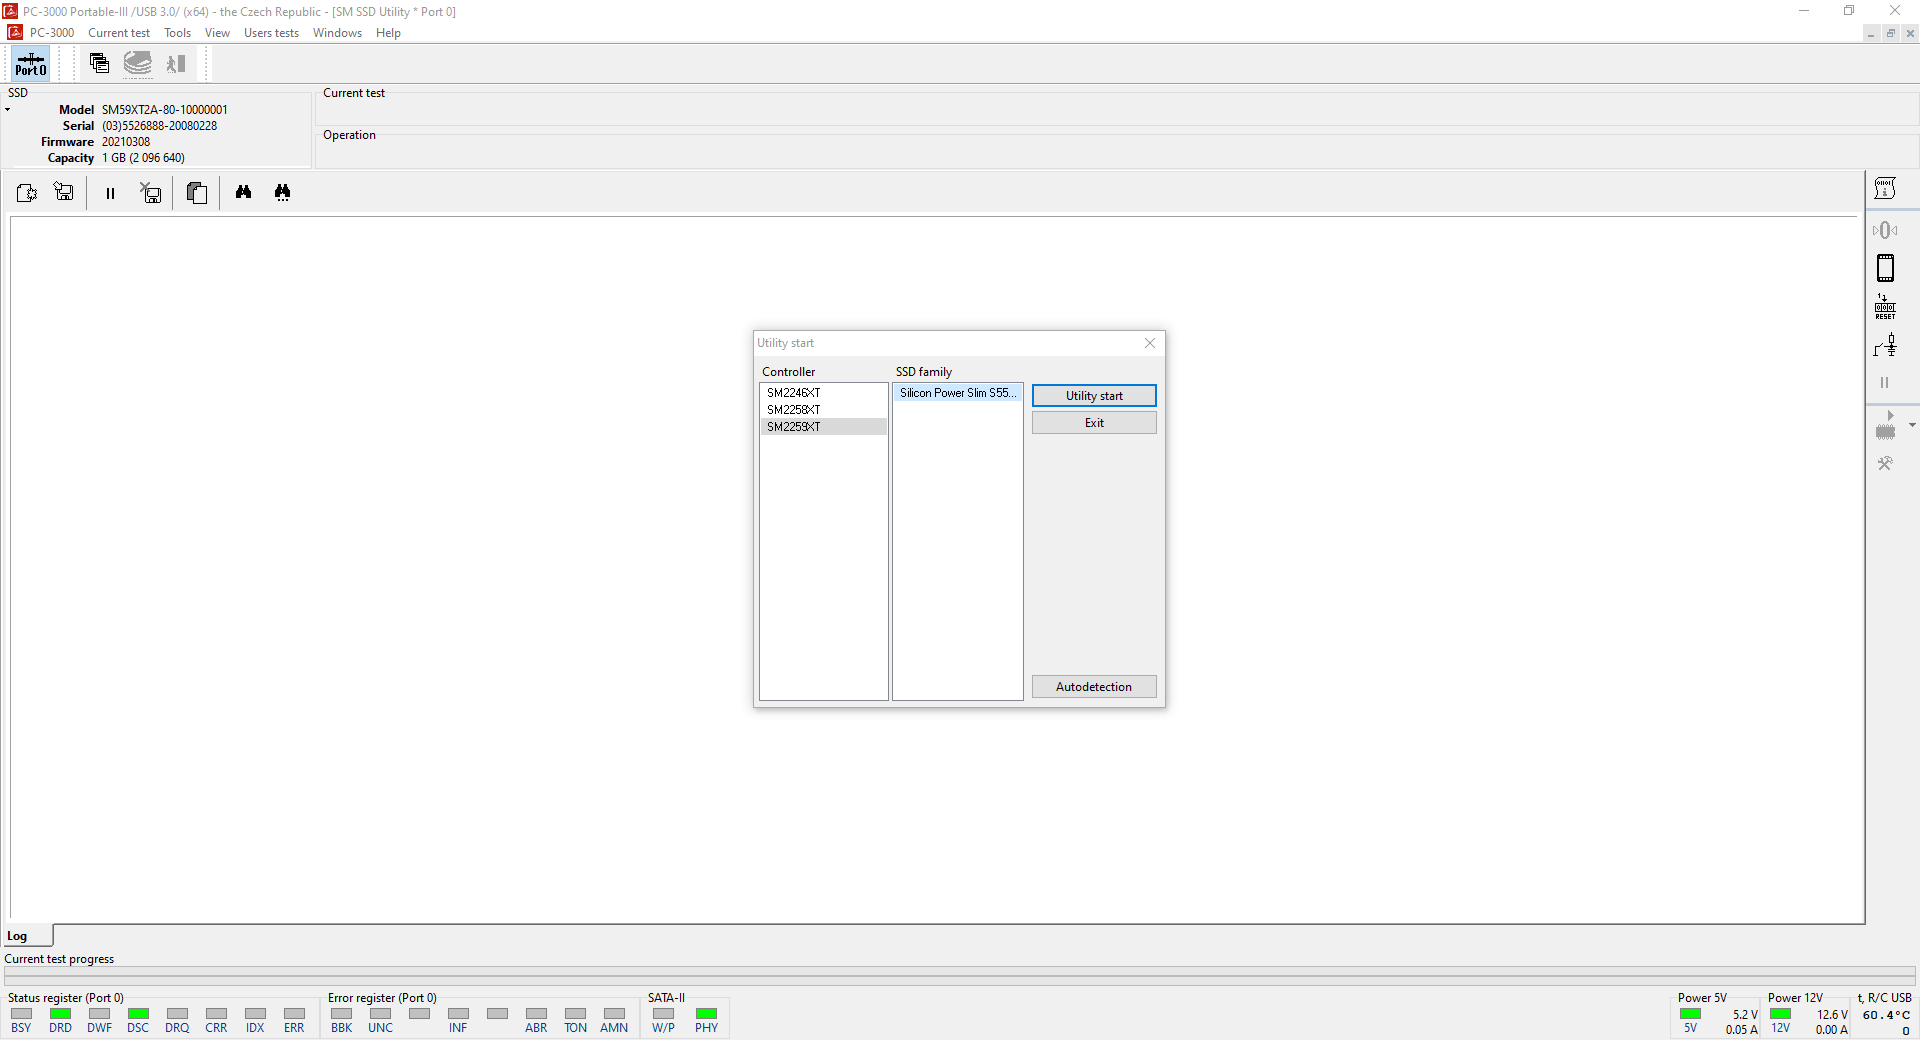Click the copy pages icon in log toolbar

[197, 193]
